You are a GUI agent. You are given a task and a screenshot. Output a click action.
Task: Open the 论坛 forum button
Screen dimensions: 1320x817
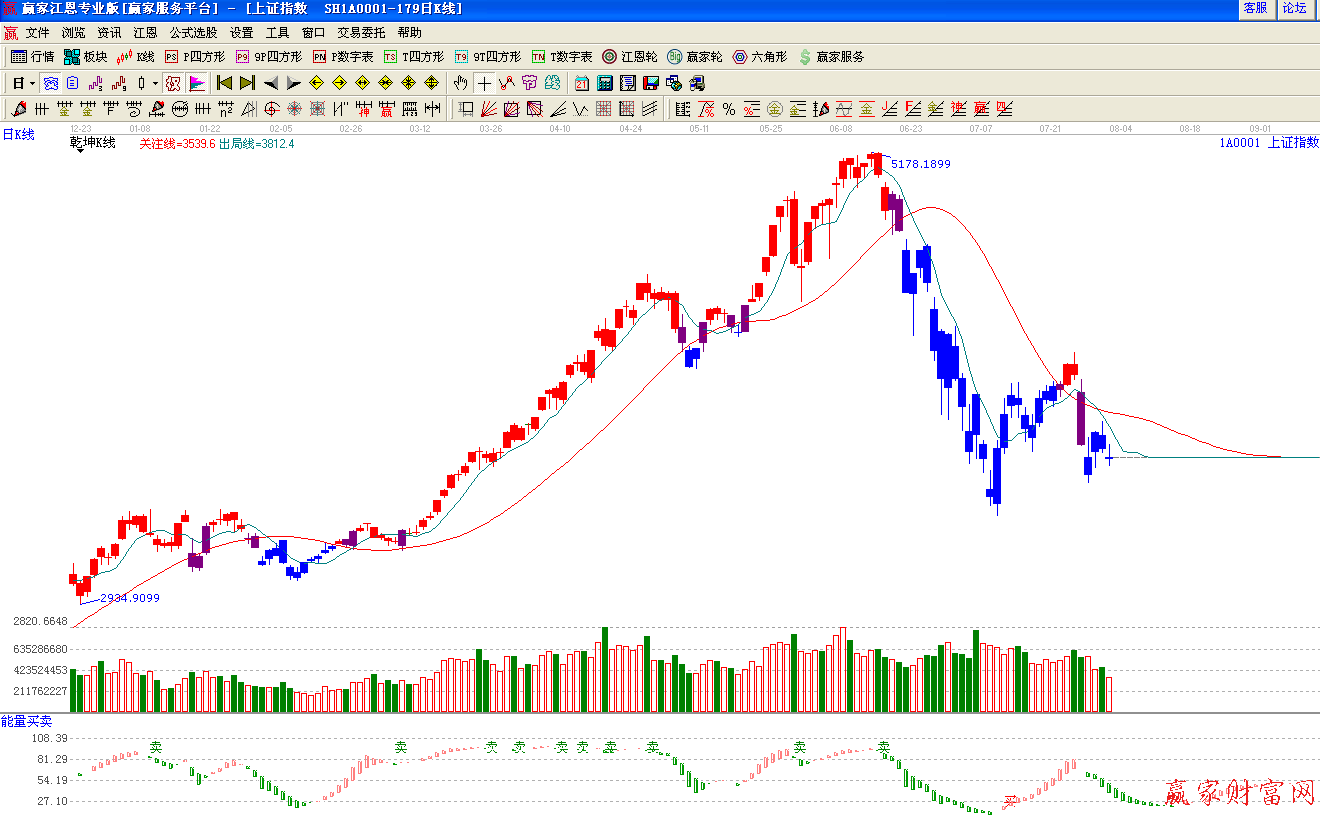pyautogui.click(x=1295, y=8)
